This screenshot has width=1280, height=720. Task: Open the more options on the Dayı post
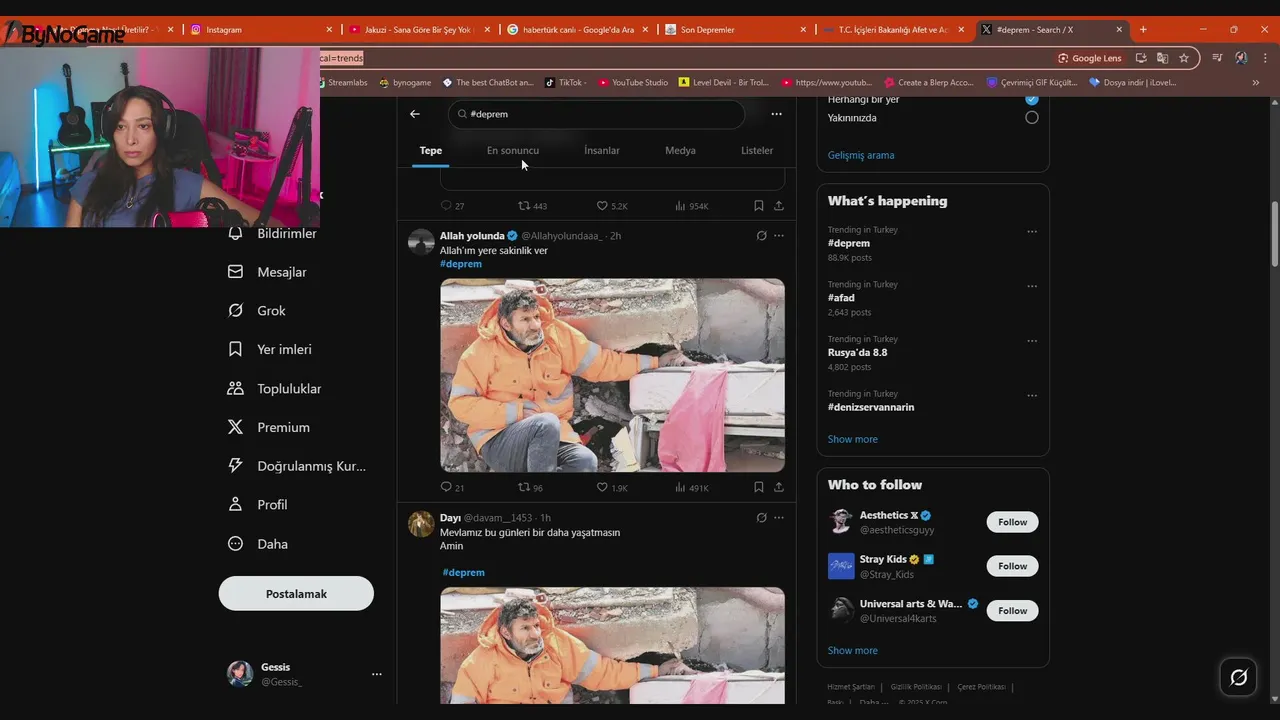coord(779,518)
